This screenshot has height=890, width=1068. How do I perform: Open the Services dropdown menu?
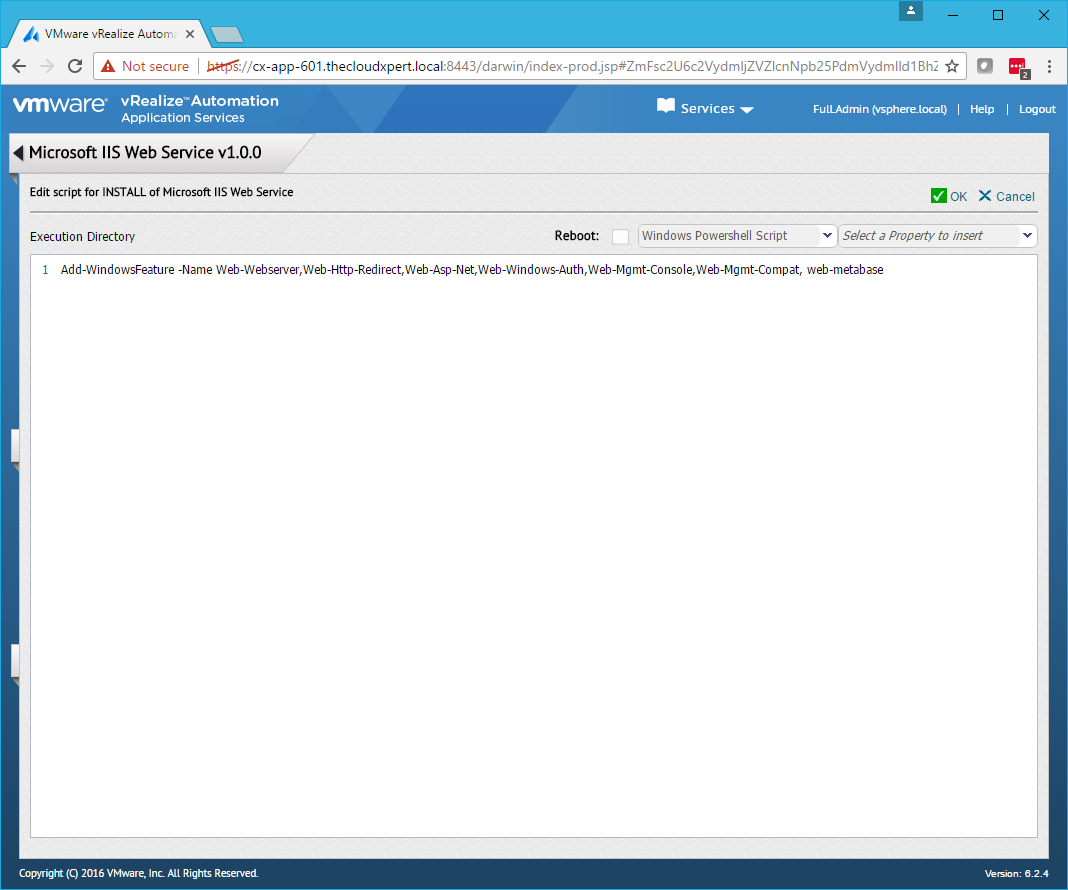(706, 109)
